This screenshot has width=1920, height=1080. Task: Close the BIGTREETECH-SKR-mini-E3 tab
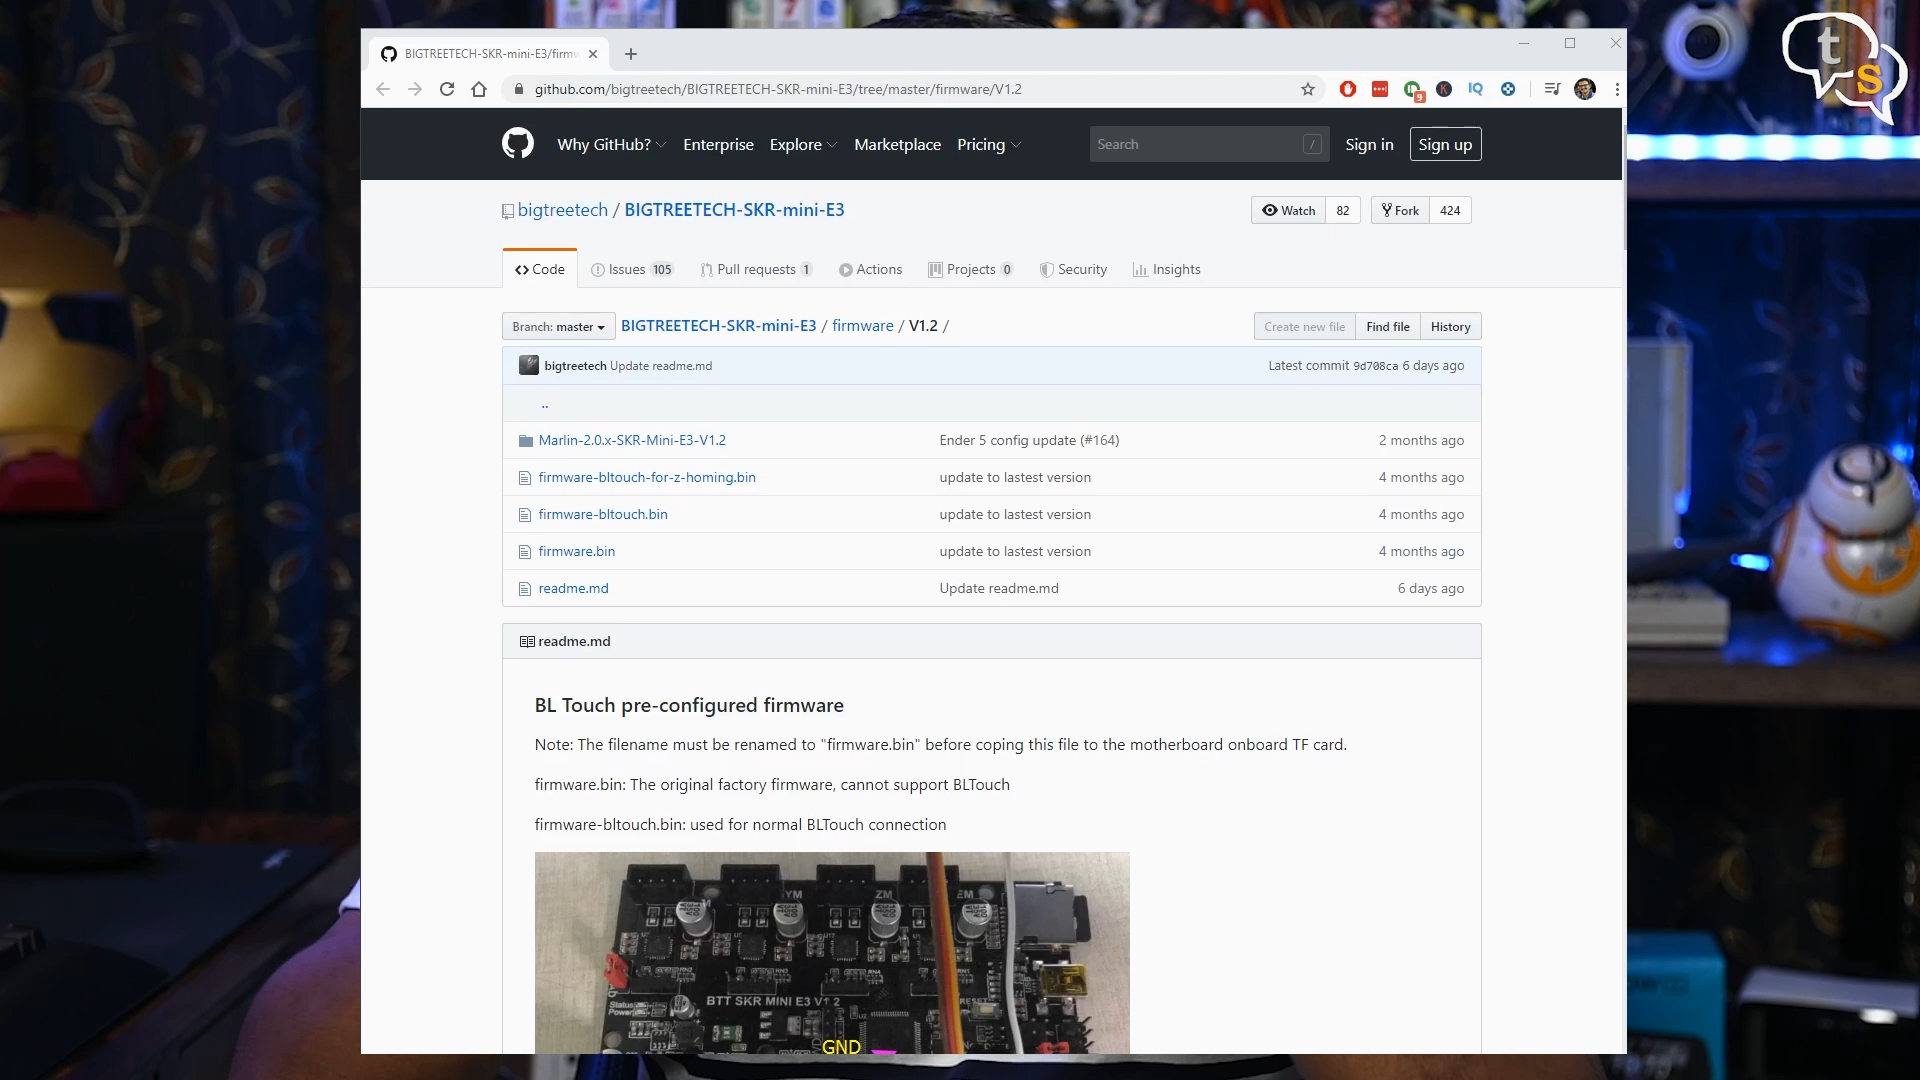[x=593, y=54]
